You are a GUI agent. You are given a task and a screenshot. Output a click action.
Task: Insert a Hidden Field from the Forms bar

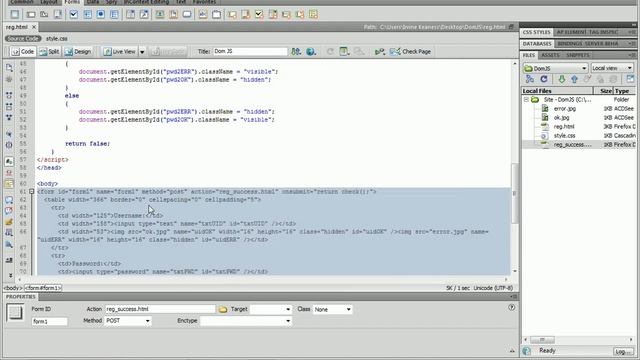44,15
